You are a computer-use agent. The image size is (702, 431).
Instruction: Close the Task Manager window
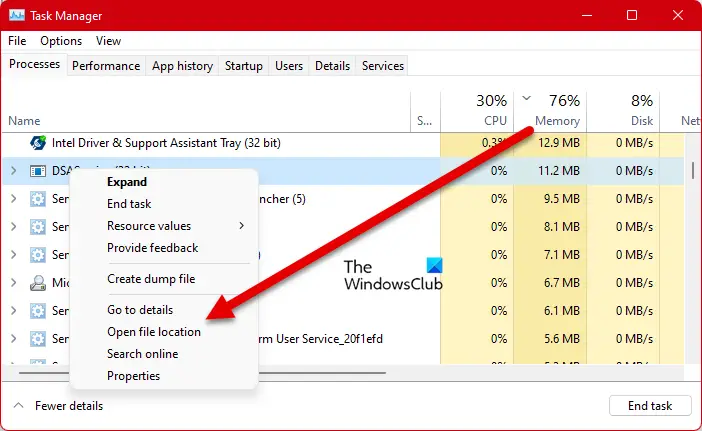click(x=678, y=15)
